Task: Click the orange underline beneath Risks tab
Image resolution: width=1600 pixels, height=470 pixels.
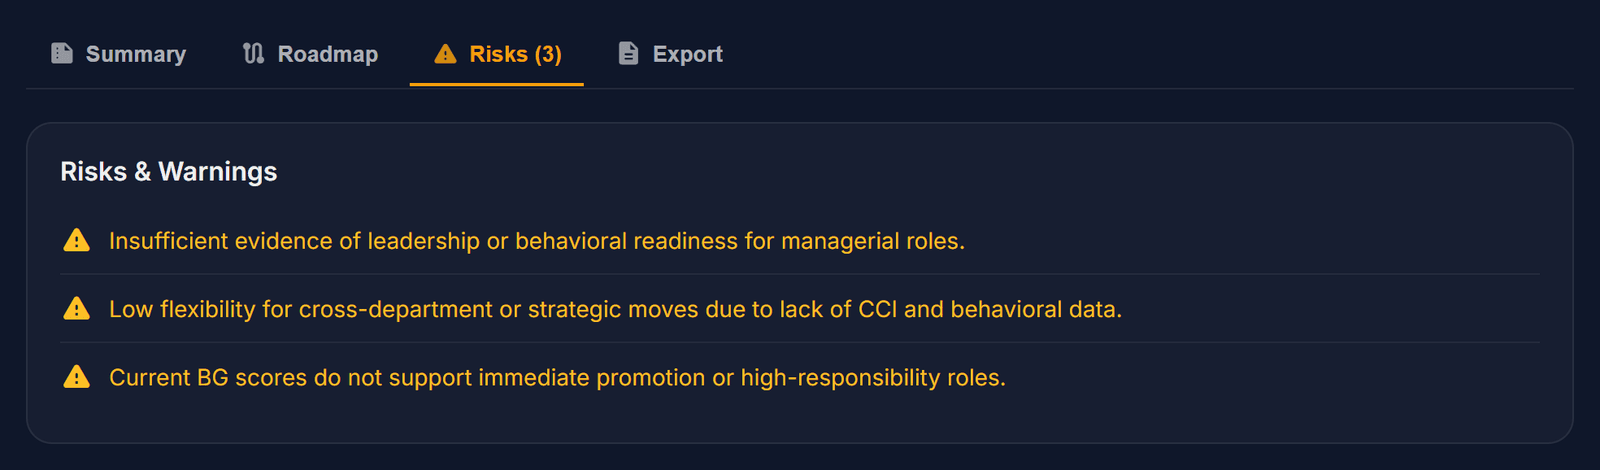Action: coord(497,85)
